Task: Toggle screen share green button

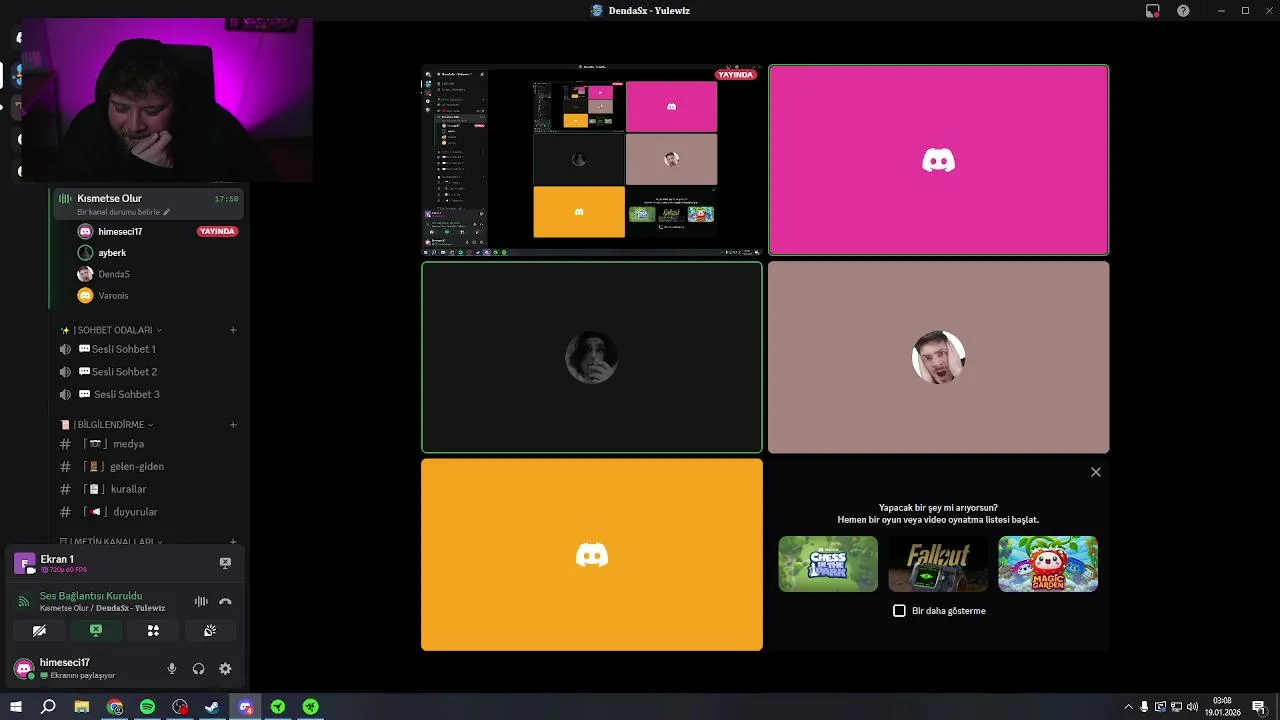Action: 96,631
